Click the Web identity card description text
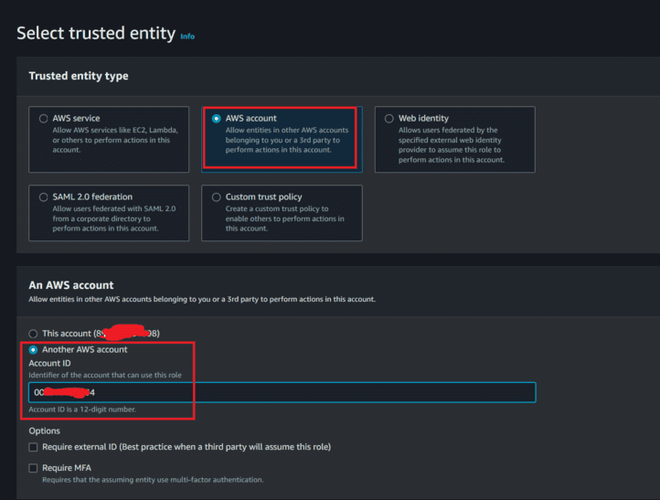Screen dimensions: 660x500 451,144
